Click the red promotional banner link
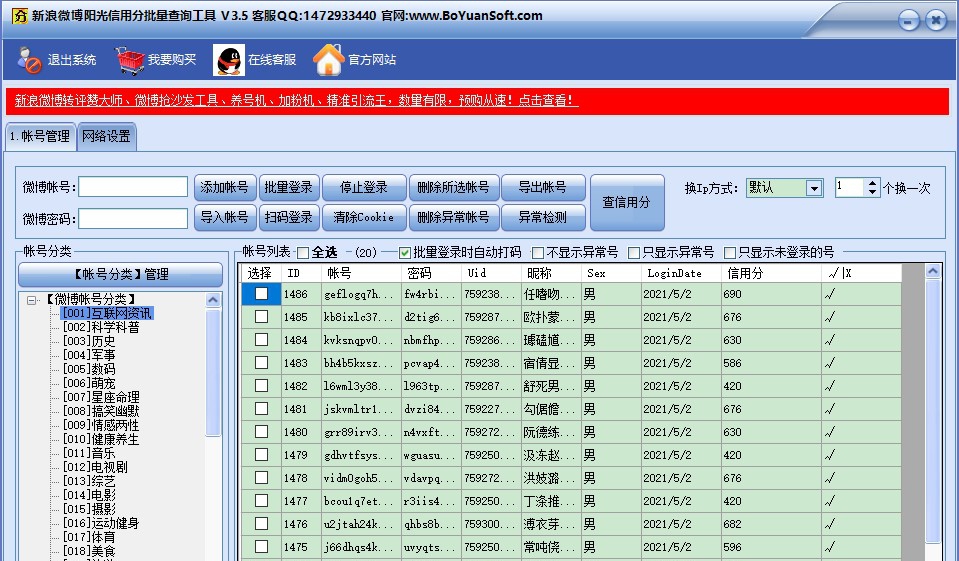The width and height of the screenshot is (959, 561). point(297,100)
